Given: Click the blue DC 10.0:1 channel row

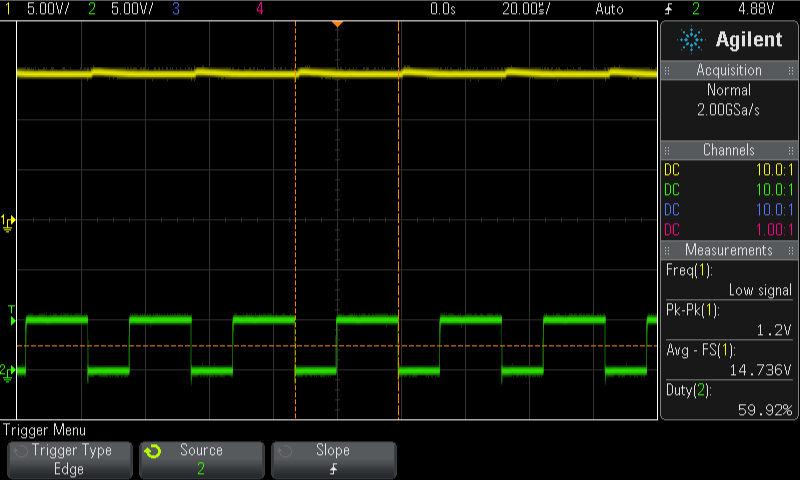Looking at the screenshot, I should tap(729, 210).
